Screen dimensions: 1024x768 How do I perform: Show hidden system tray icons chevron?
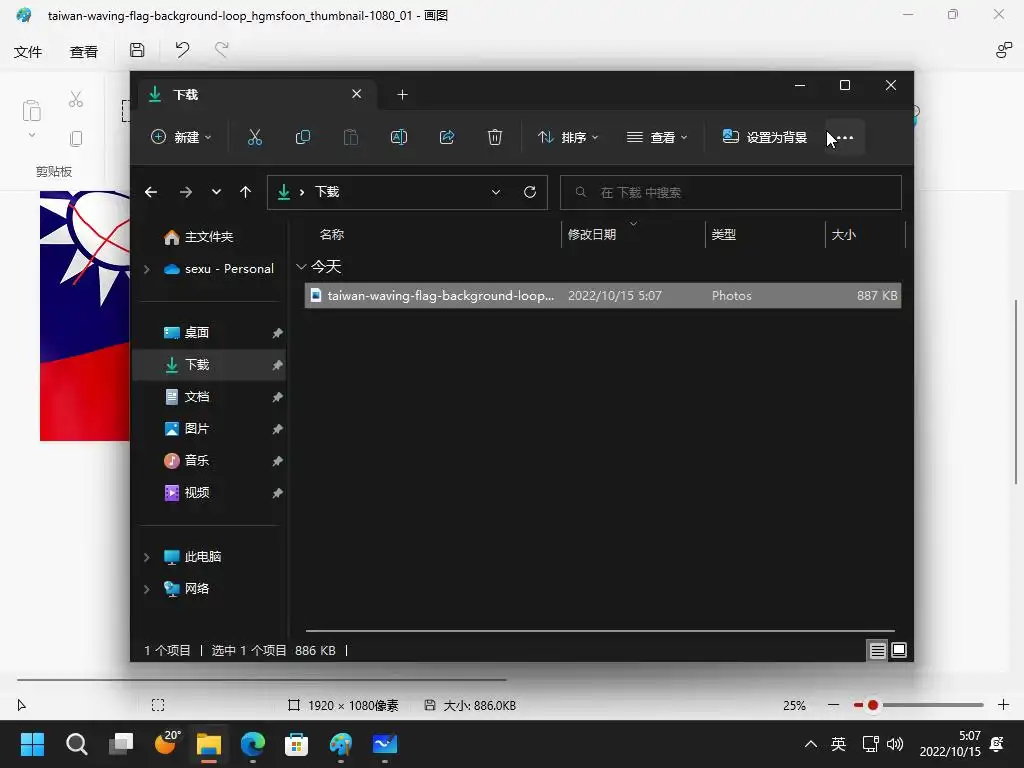pos(810,744)
